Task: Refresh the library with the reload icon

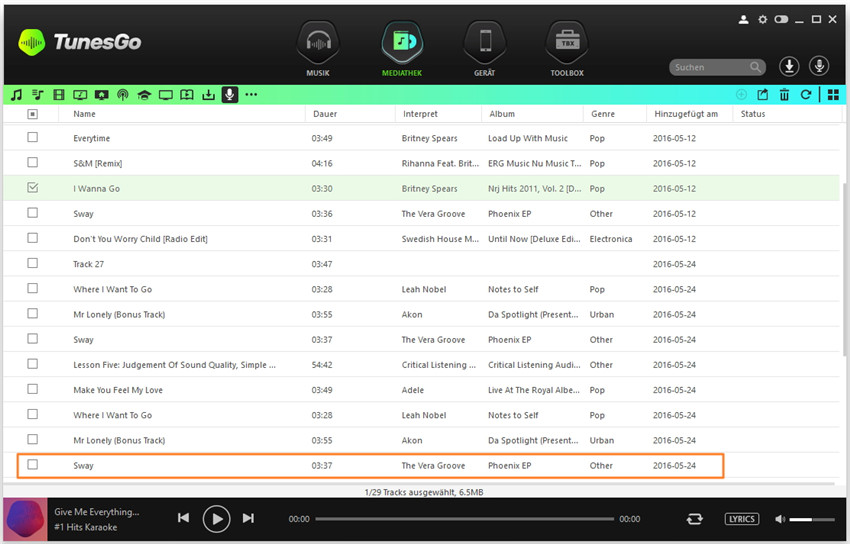Action: (805, 95)
